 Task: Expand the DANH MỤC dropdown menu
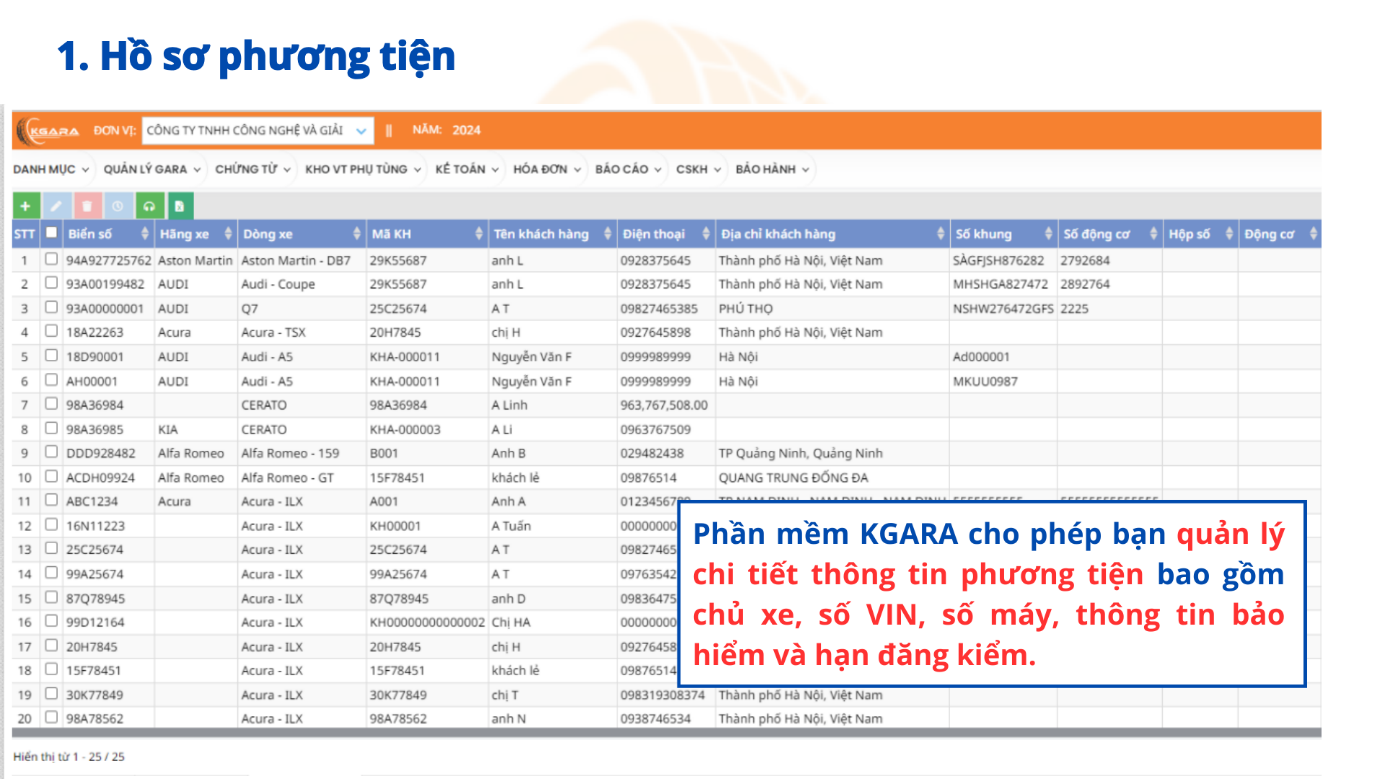tap(51, 169)
